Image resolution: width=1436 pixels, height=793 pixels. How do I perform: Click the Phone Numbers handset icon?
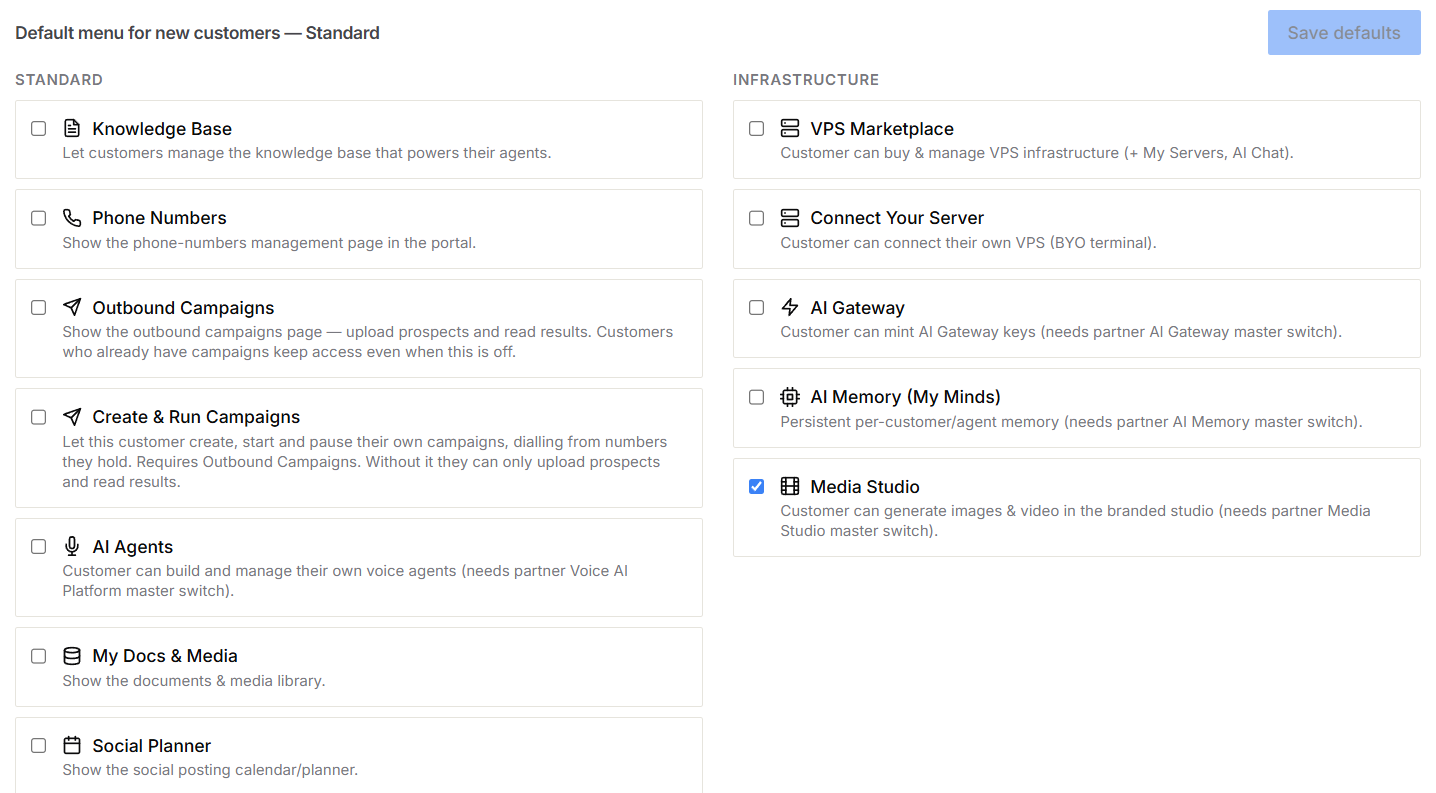click(x=72, y=218)
